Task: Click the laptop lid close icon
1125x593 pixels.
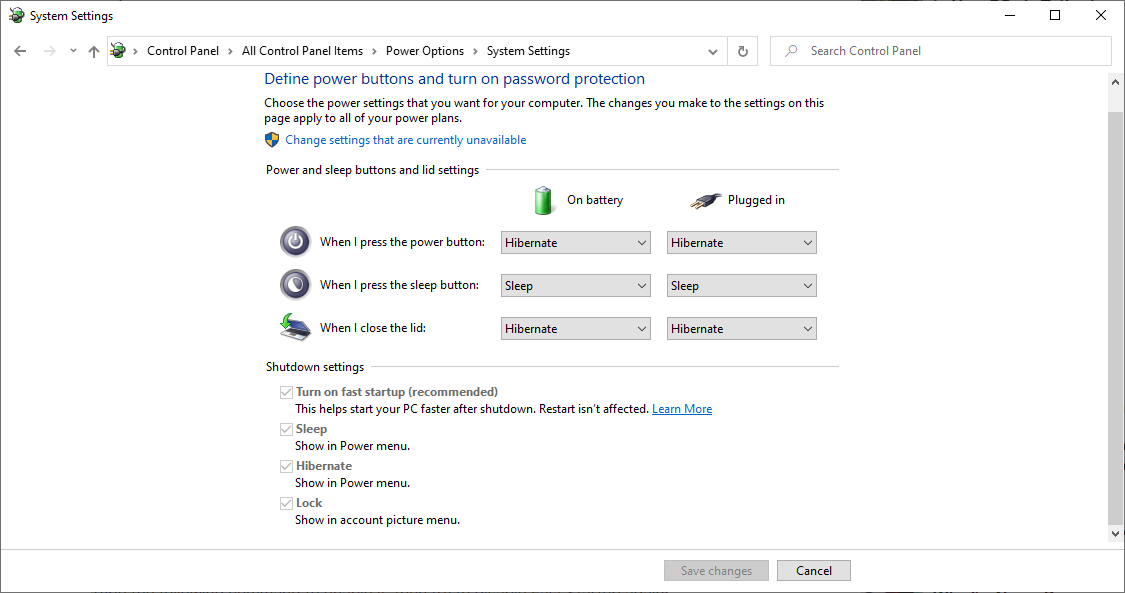Action: [x=295, y=327]
